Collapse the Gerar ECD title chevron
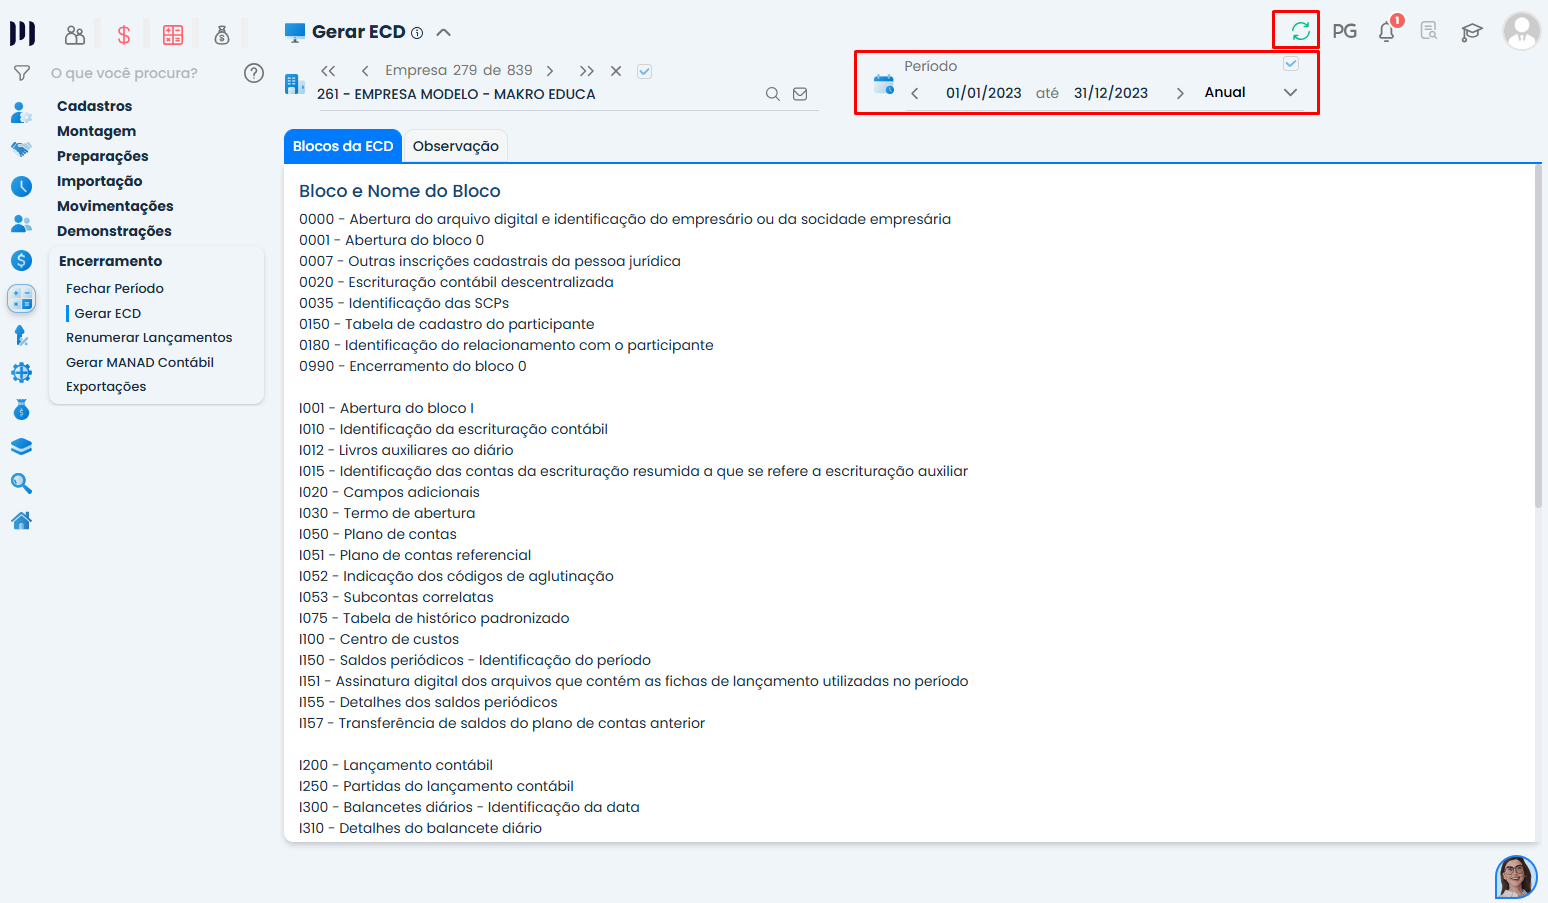The image size is (1548, 903). pyautogui.click(x=444, y=32)
